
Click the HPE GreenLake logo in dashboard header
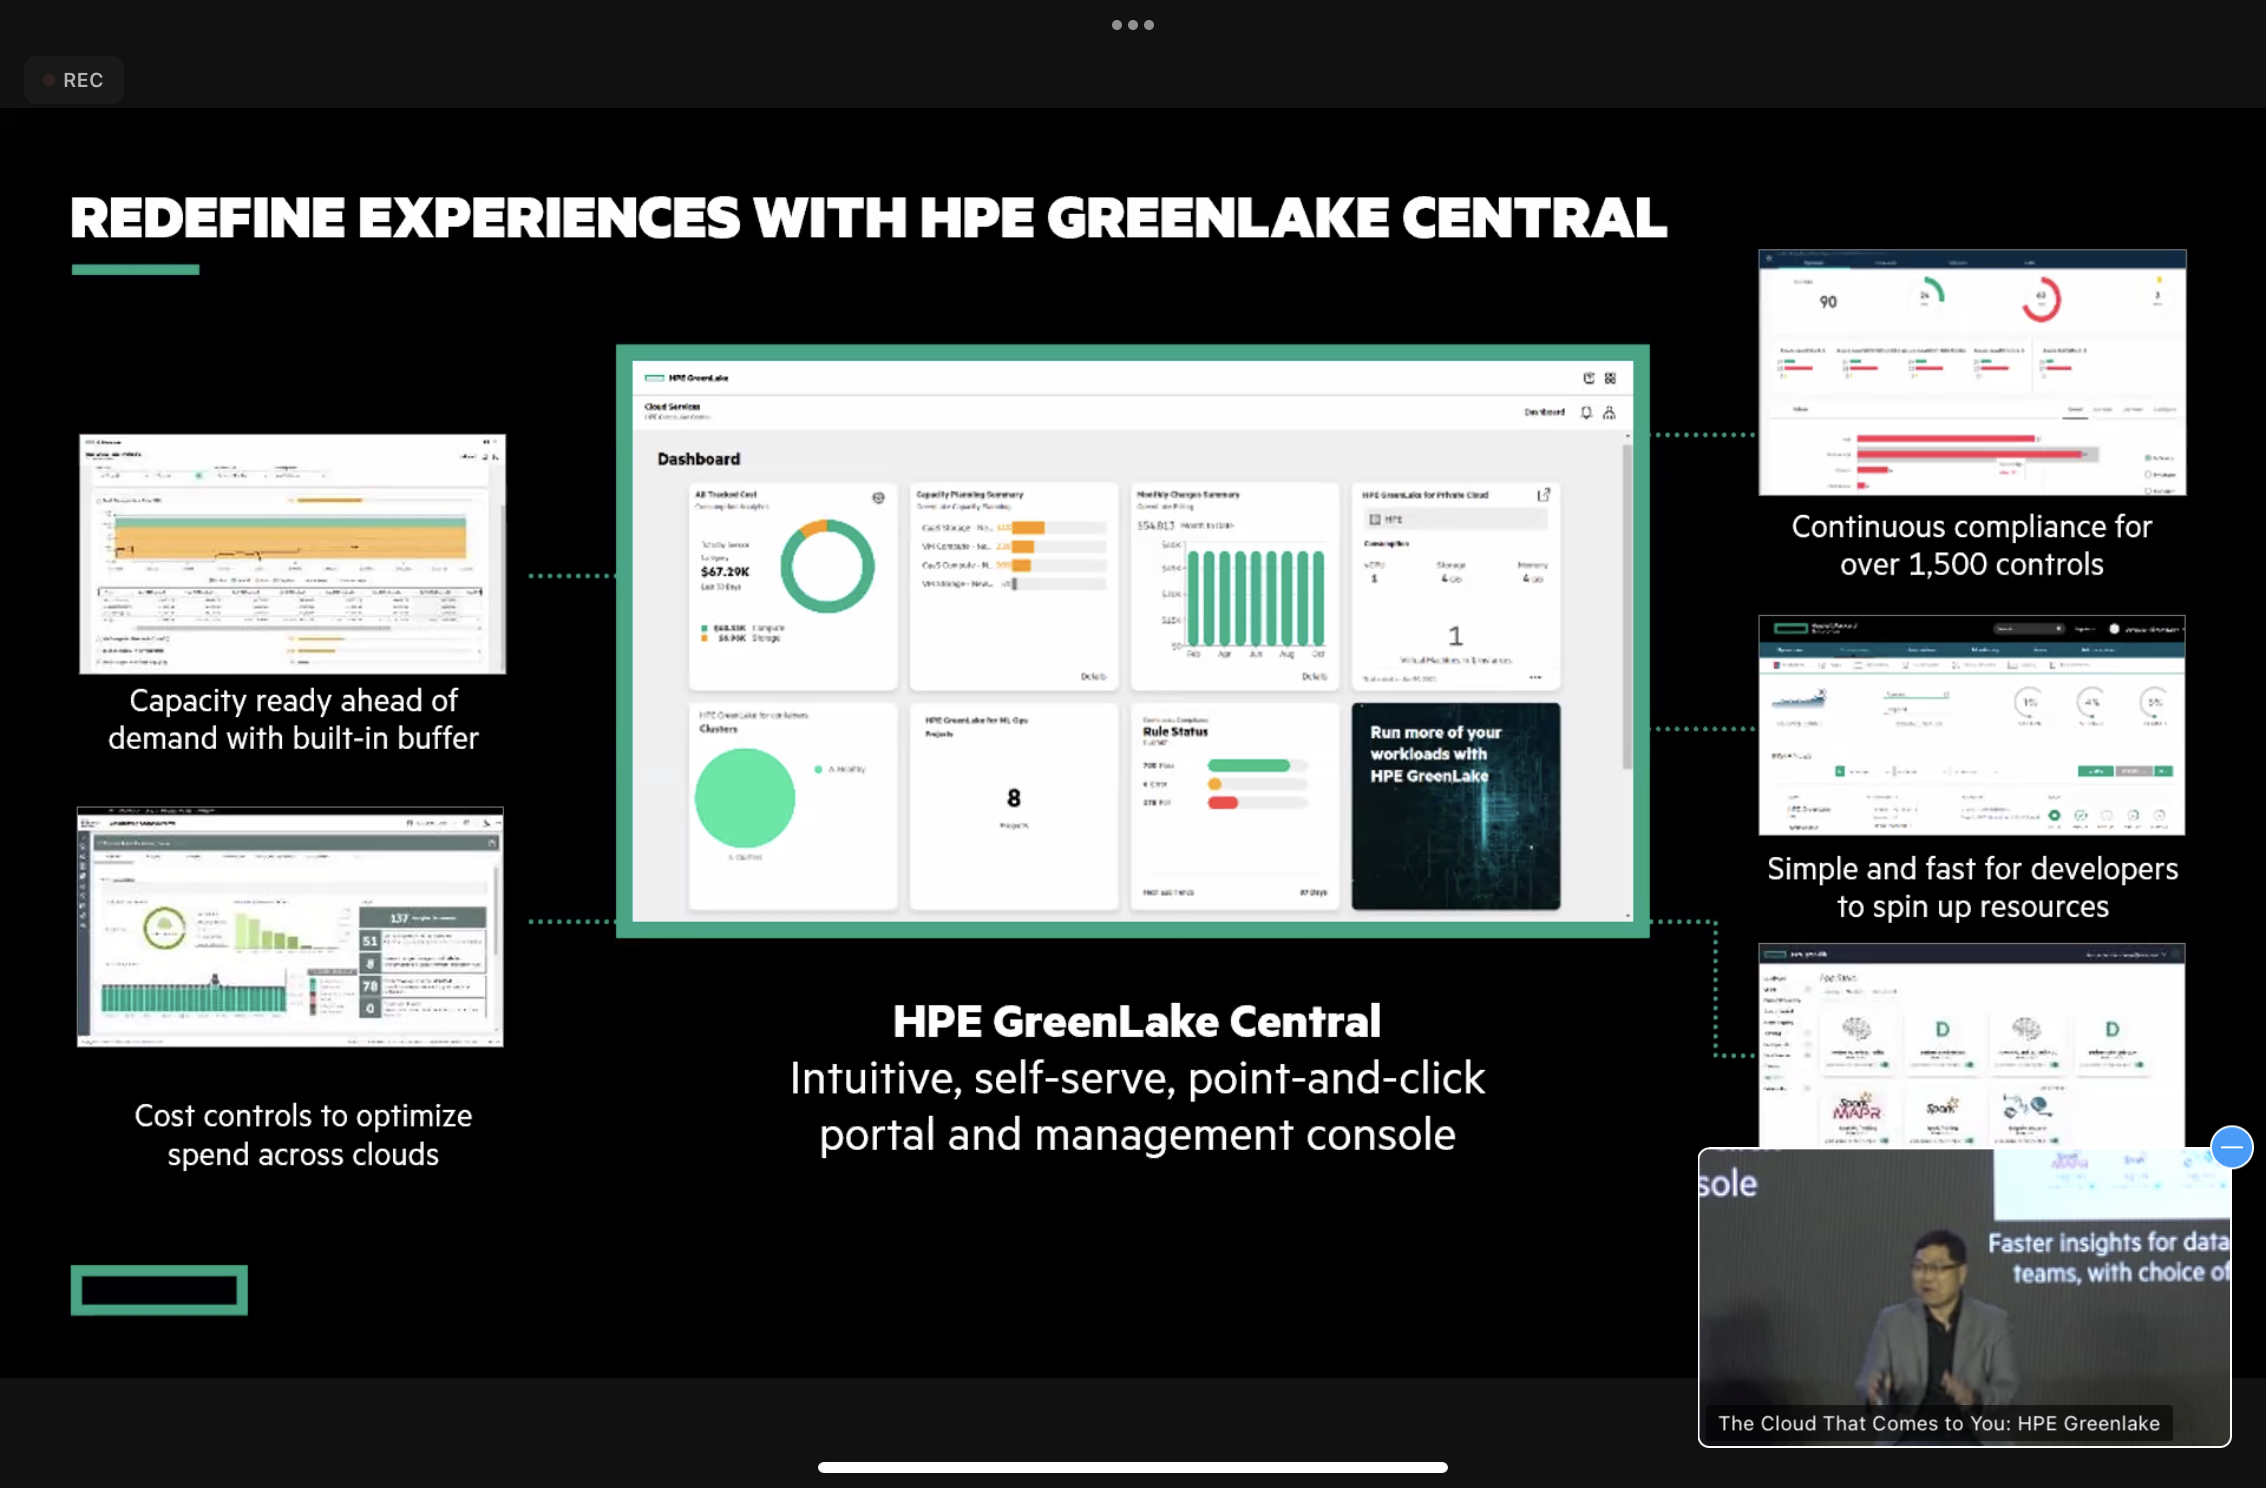tap(687, 378)
